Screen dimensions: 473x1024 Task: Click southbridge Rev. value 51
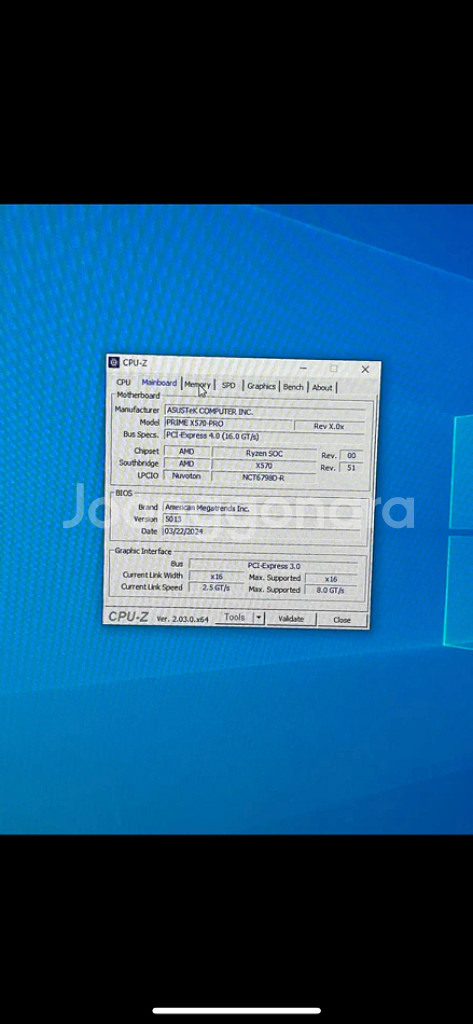351,468
